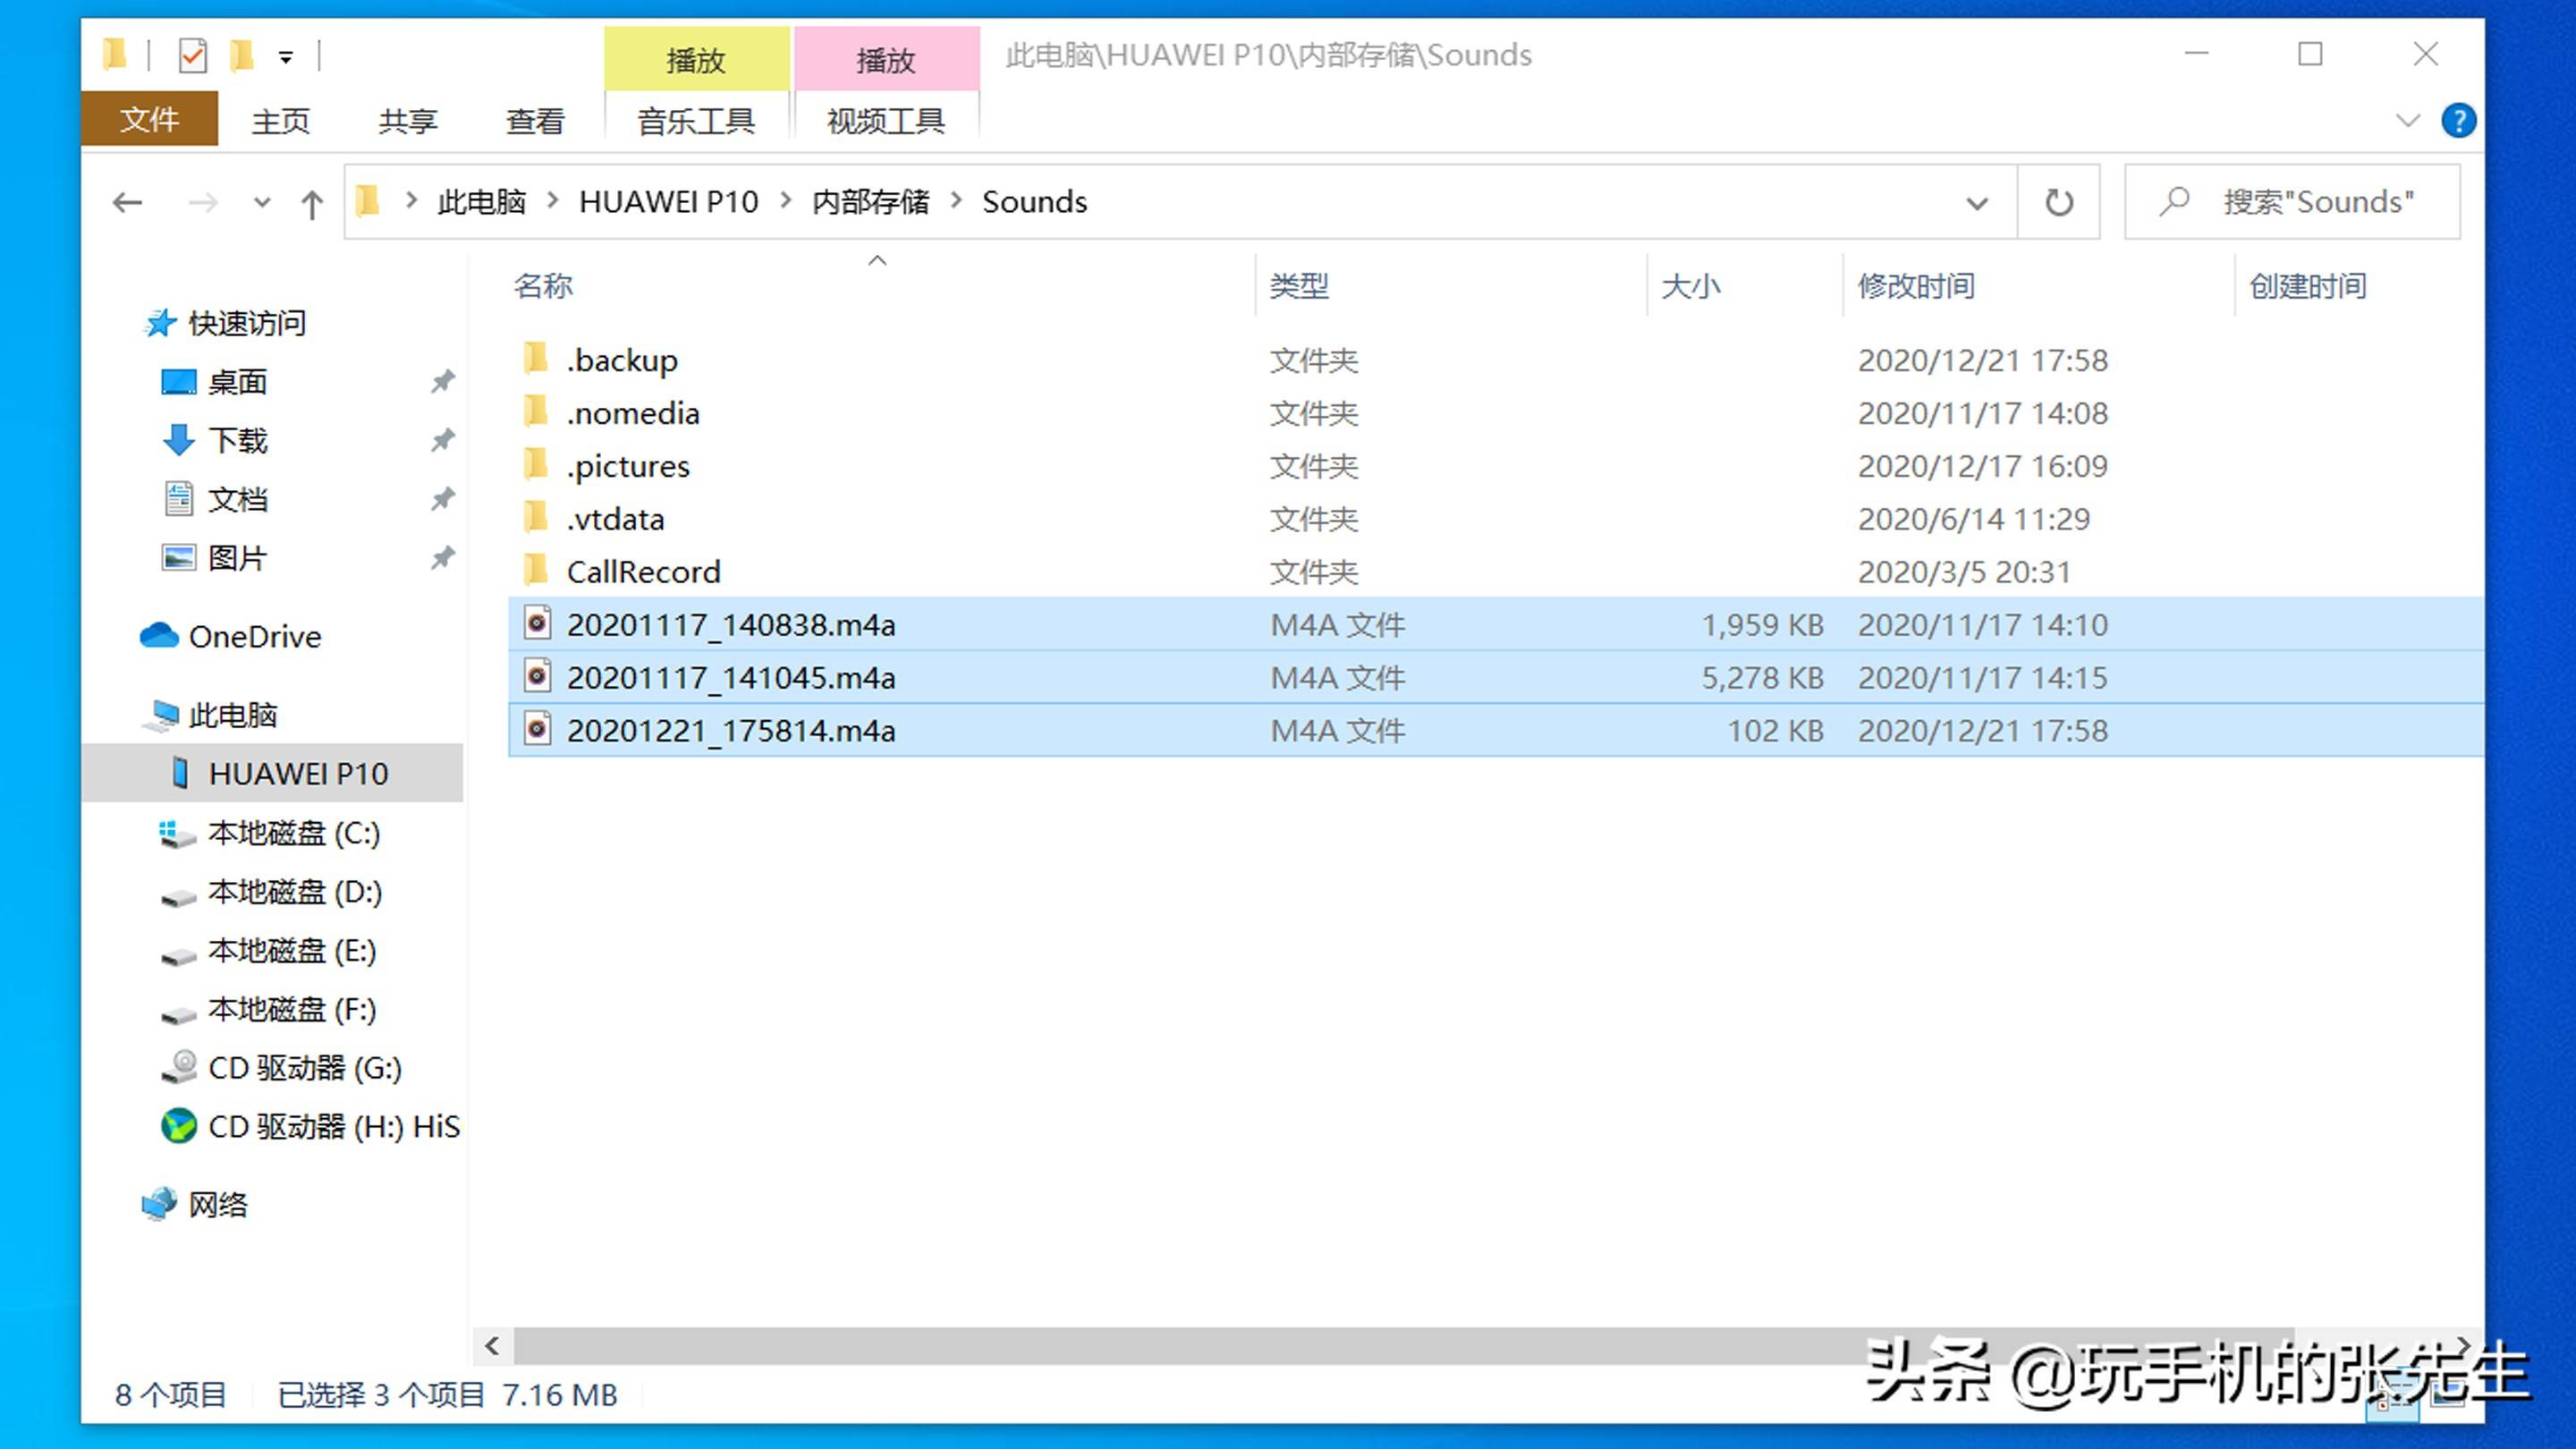
Task: Open the address bar history dropdown
Action: pyautogui.click(x=1976, y=203)
